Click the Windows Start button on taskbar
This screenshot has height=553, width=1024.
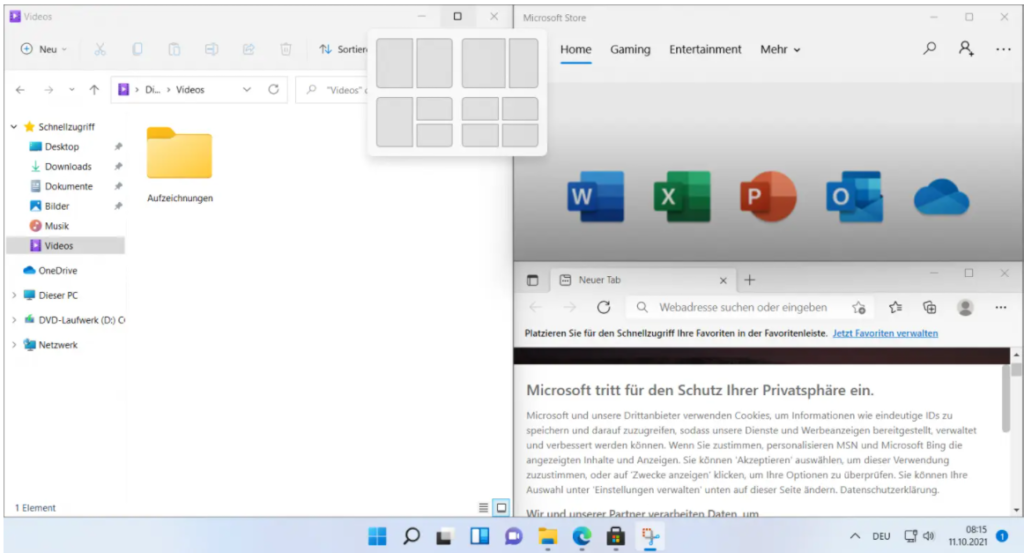click(377, 536)
